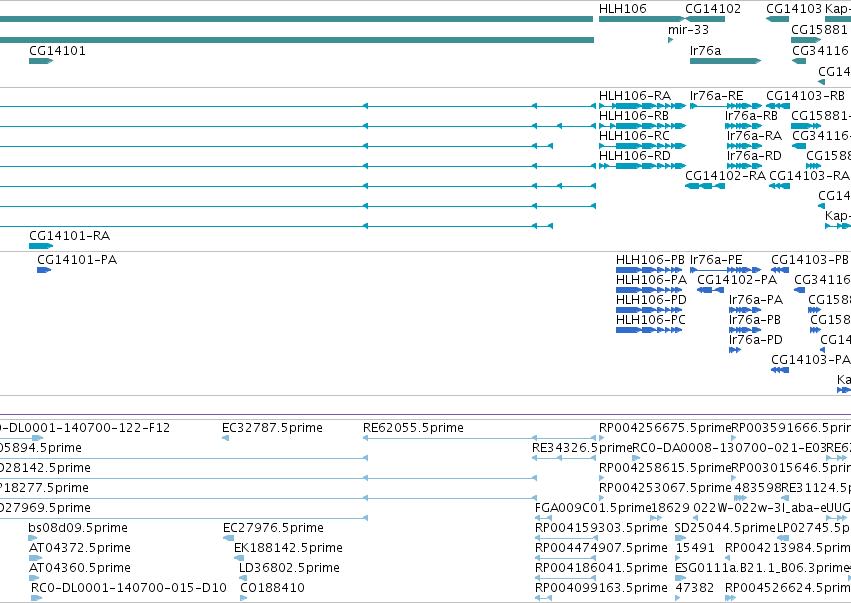Select the CG14101 gene arrow glyph
Screen dimensions: 851x603
(41, 61)
